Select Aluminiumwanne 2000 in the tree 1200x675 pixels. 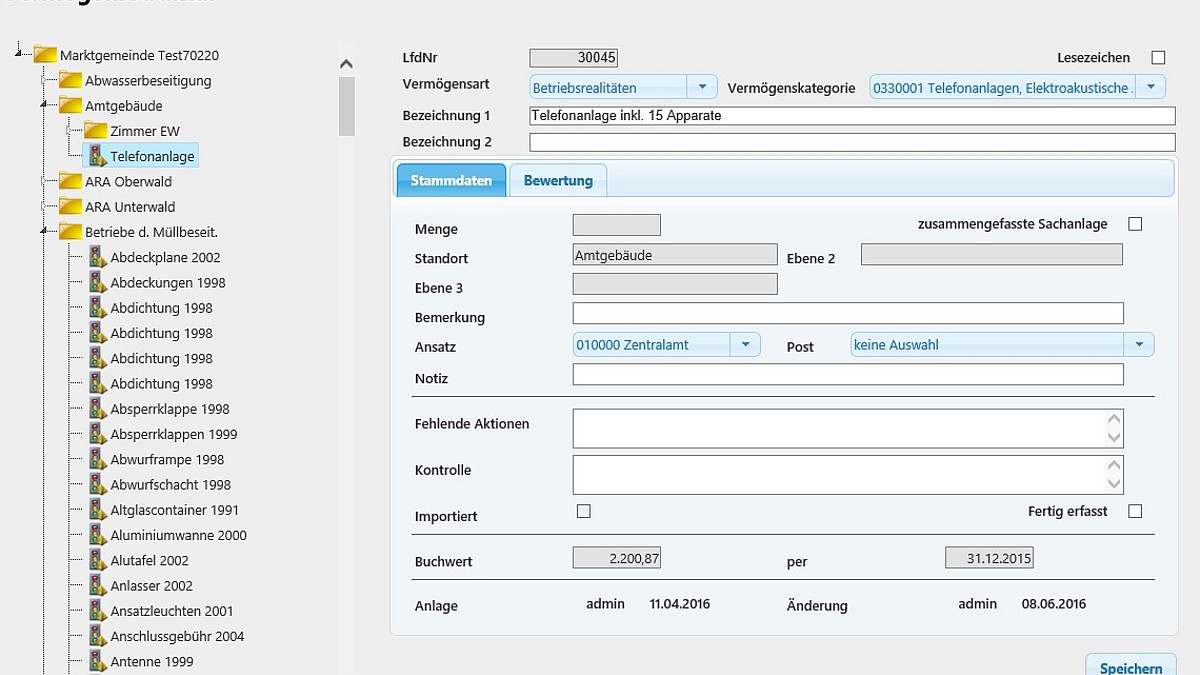tap(178, 535)
